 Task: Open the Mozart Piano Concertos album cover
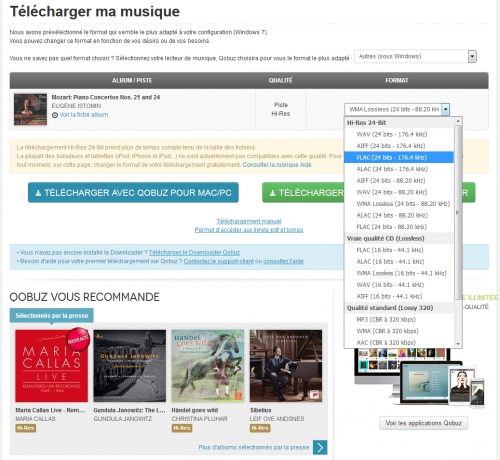pyautogui.click(x=30, y=109)
